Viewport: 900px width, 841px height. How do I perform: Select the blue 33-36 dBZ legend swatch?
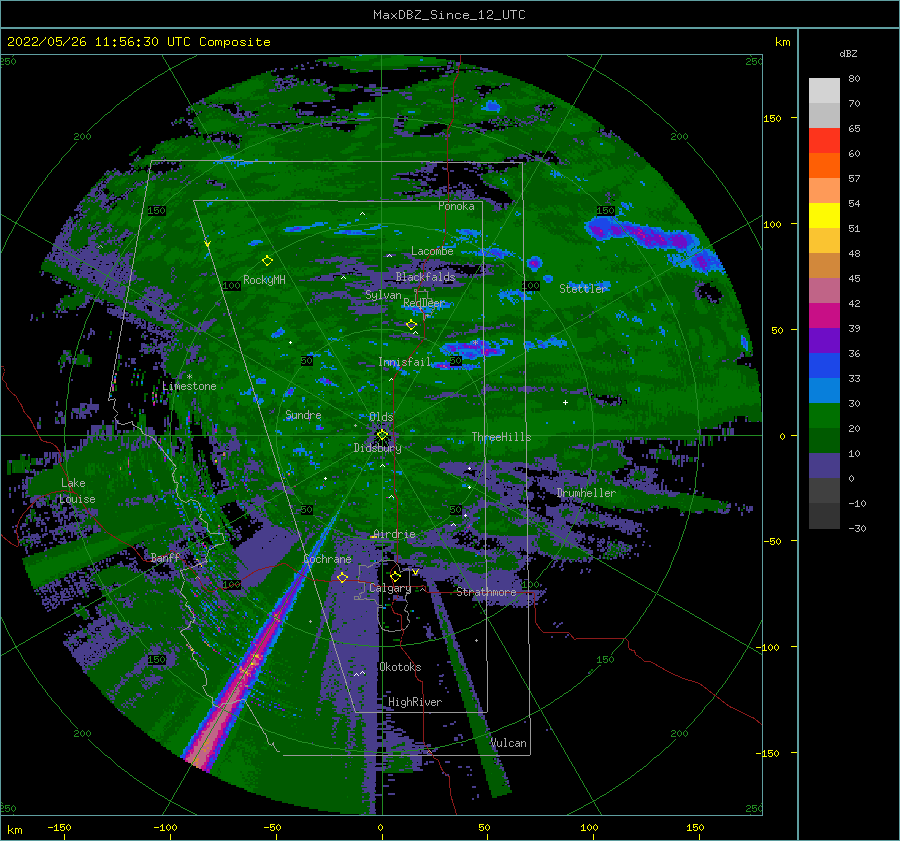824,366
